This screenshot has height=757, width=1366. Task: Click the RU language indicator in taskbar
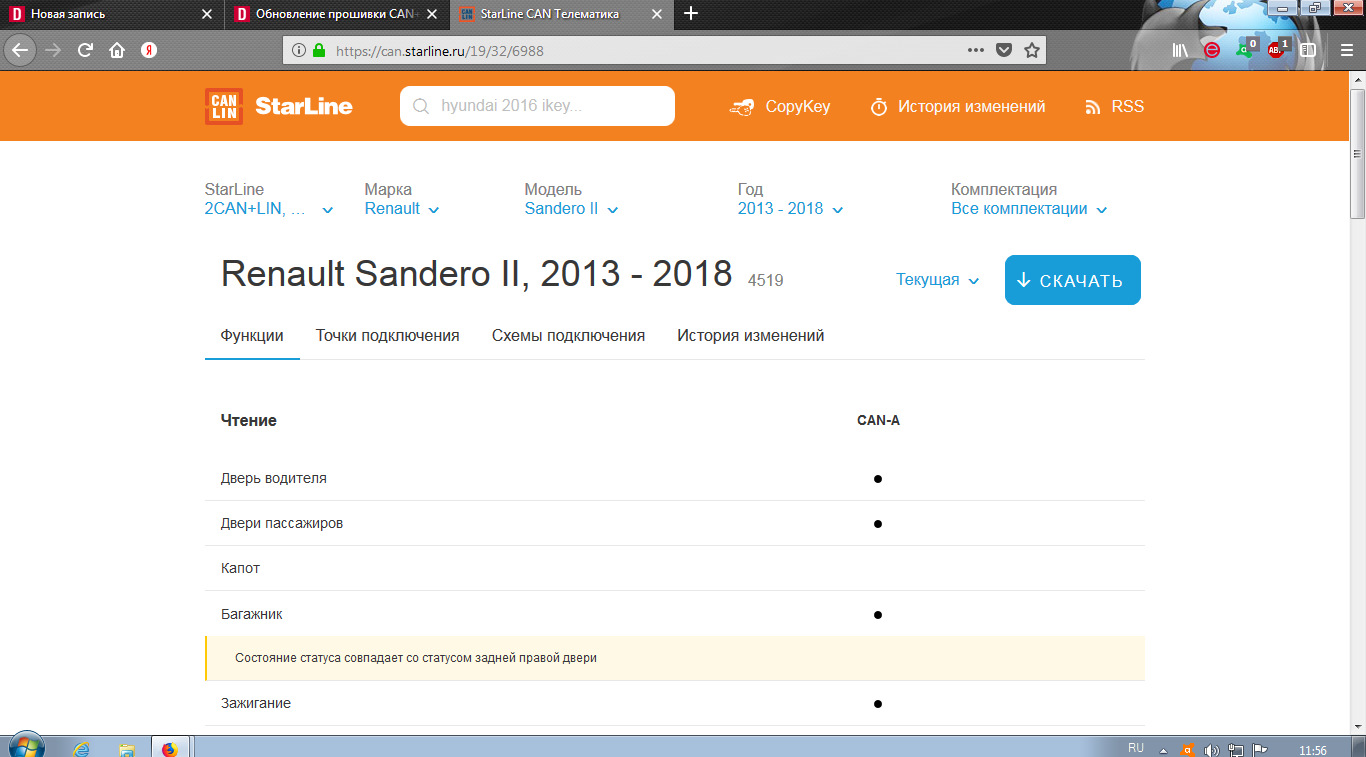click(x=1136, y=748)
